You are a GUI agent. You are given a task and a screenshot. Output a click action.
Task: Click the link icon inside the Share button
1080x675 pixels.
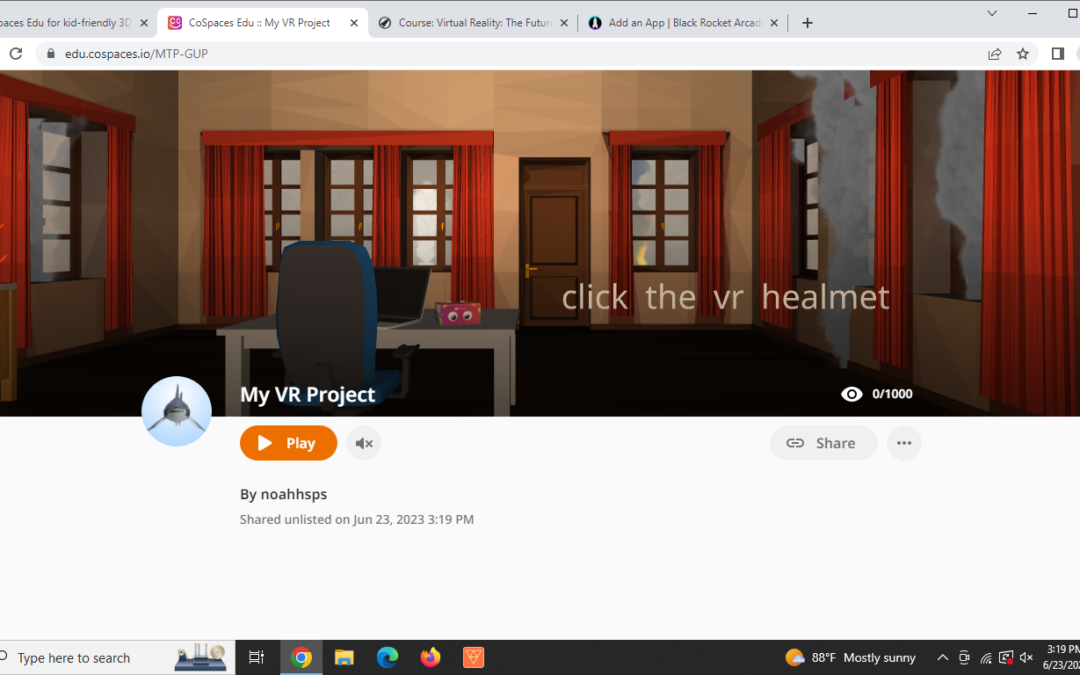coord(796,443)
